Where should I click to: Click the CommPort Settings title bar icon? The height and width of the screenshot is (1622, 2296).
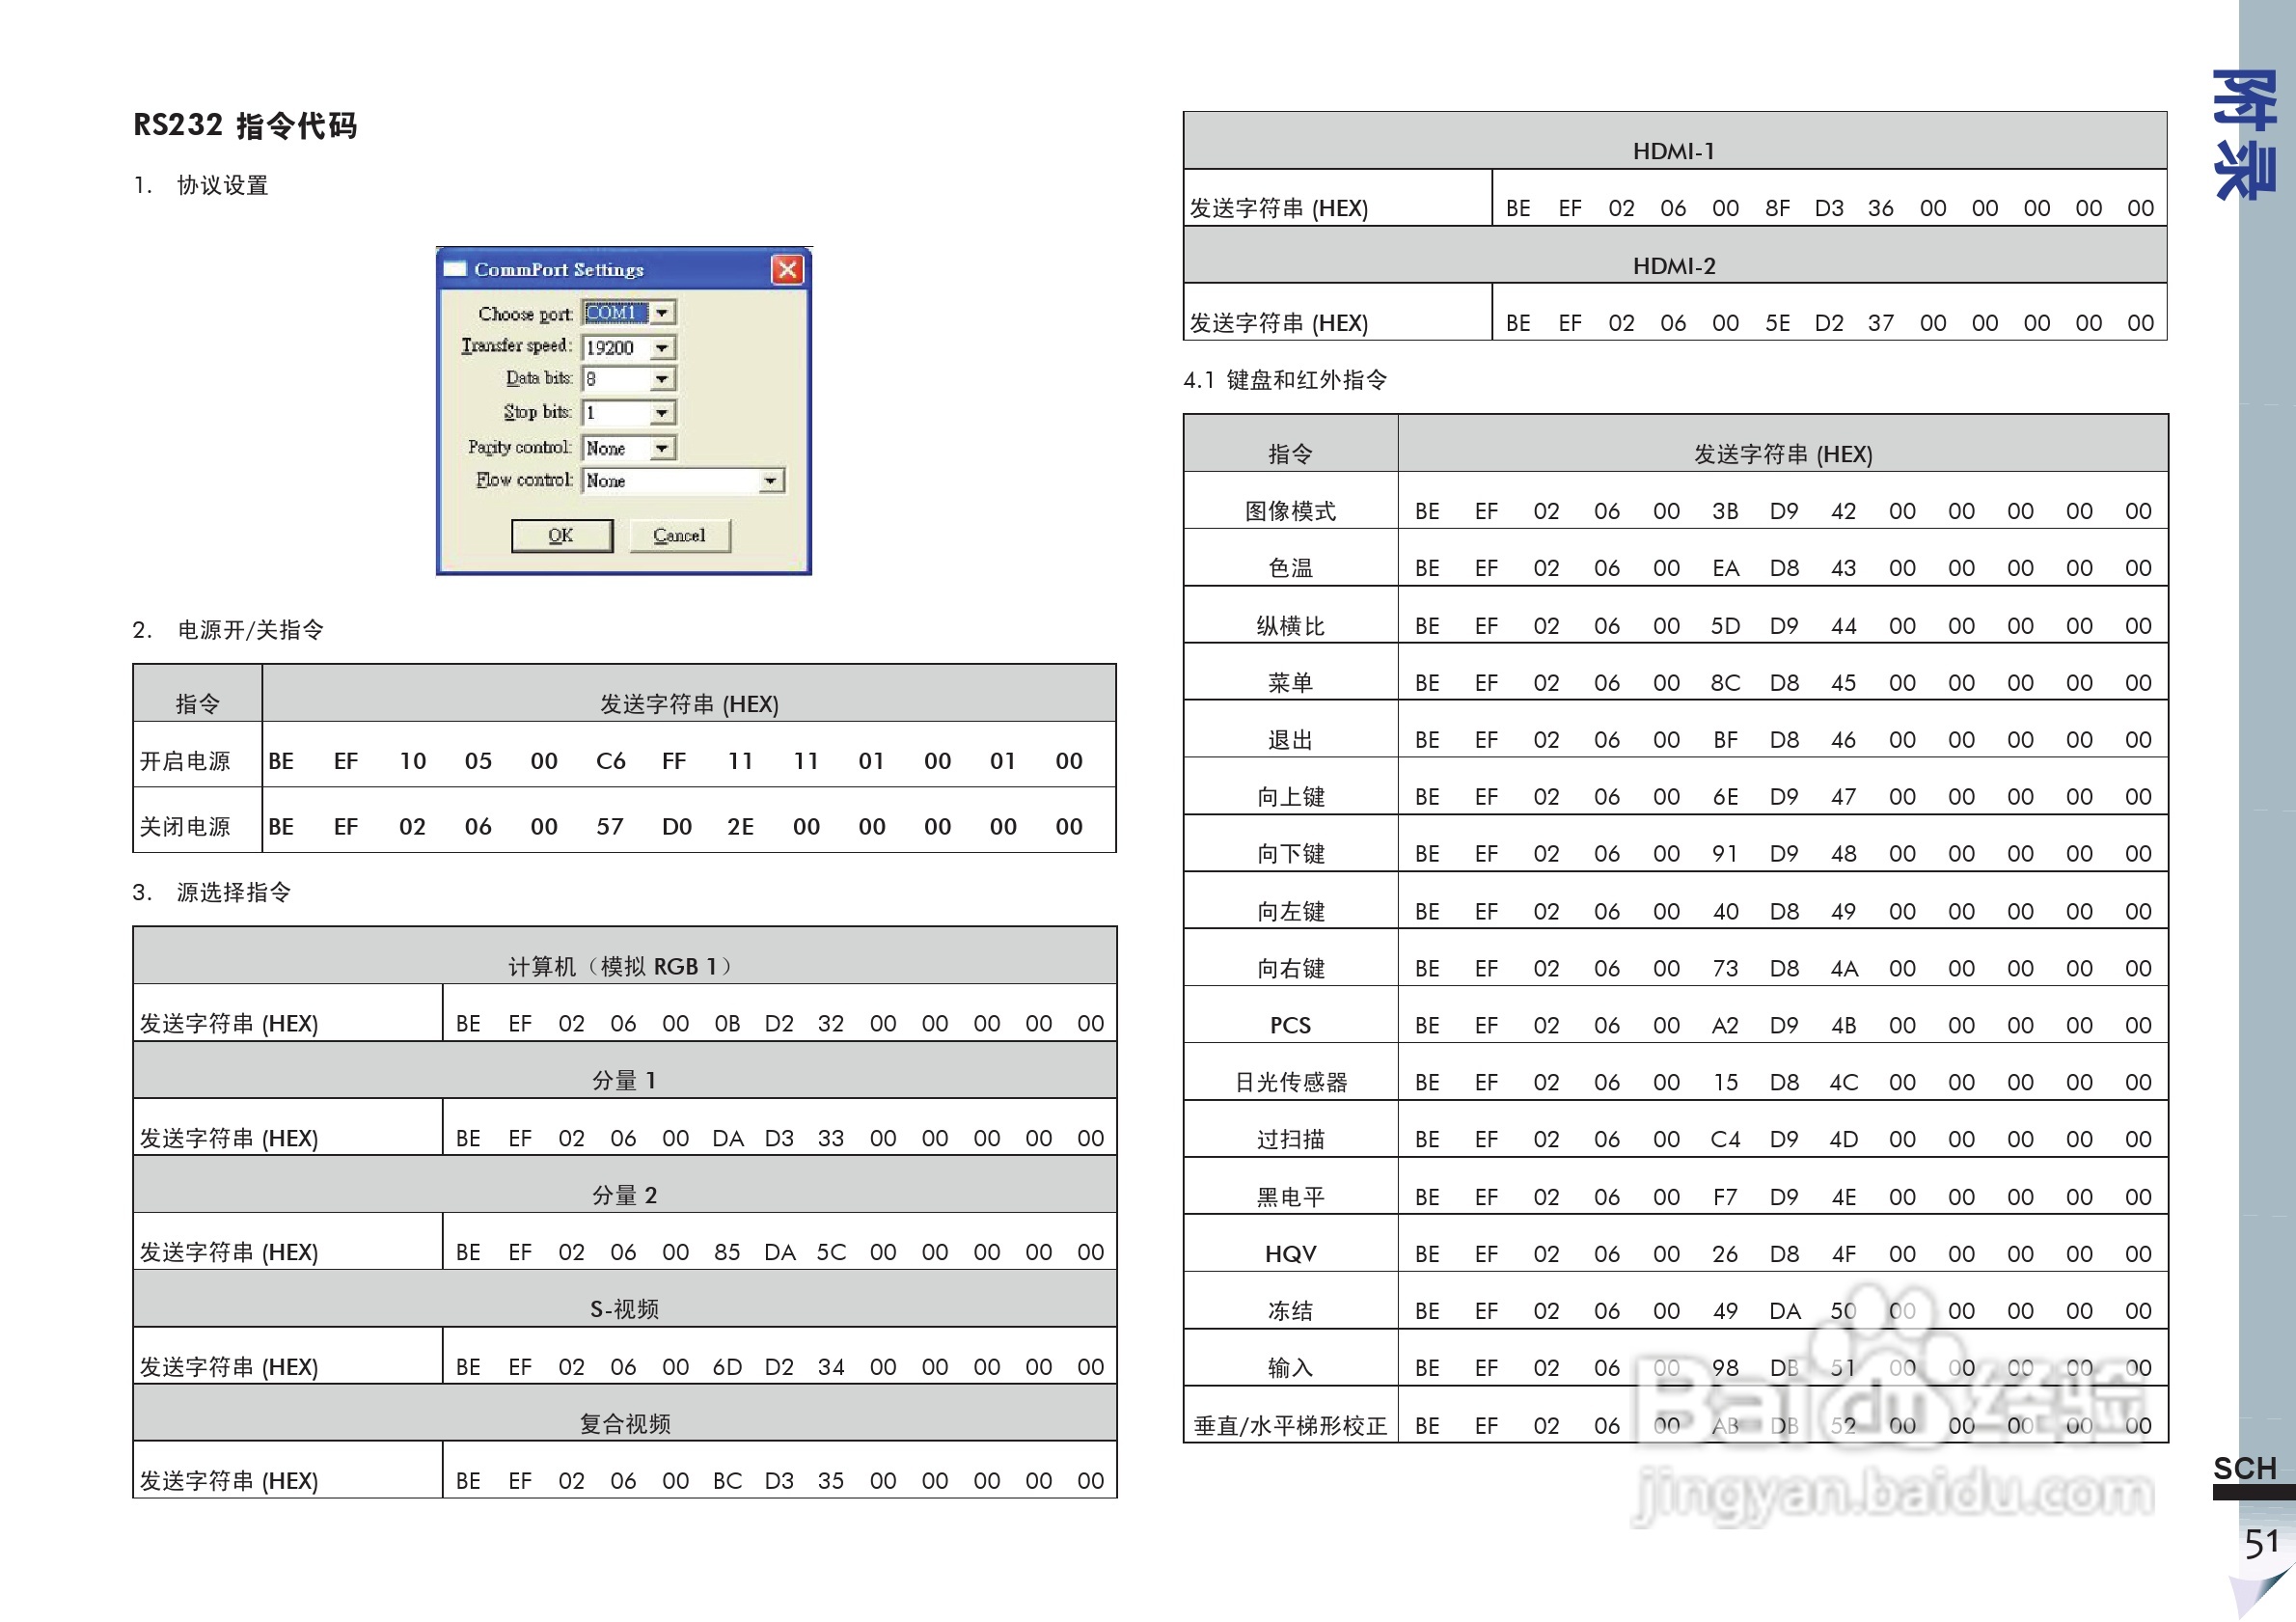click(458, 268)
